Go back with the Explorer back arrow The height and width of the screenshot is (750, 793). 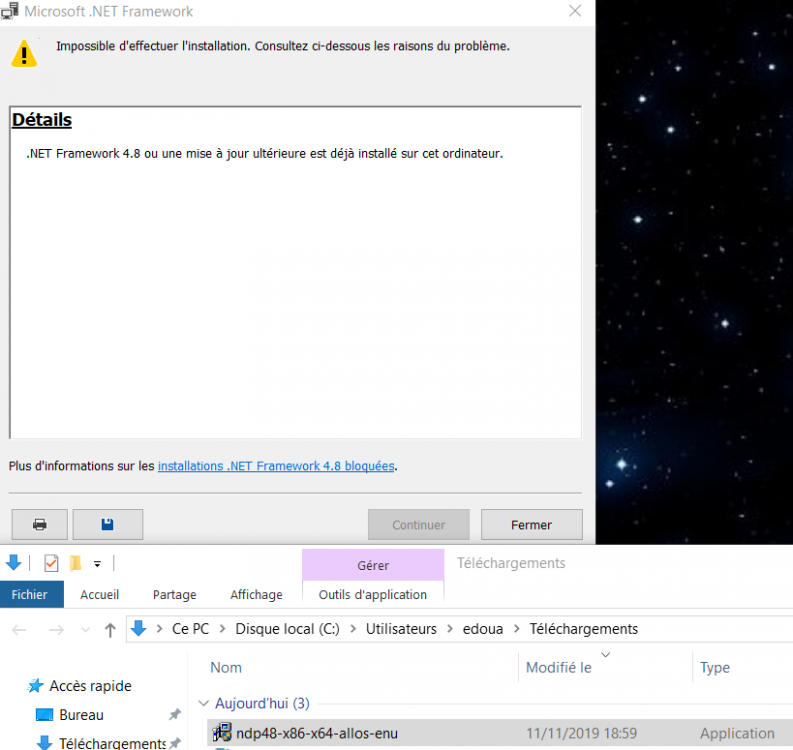(19, 630)
